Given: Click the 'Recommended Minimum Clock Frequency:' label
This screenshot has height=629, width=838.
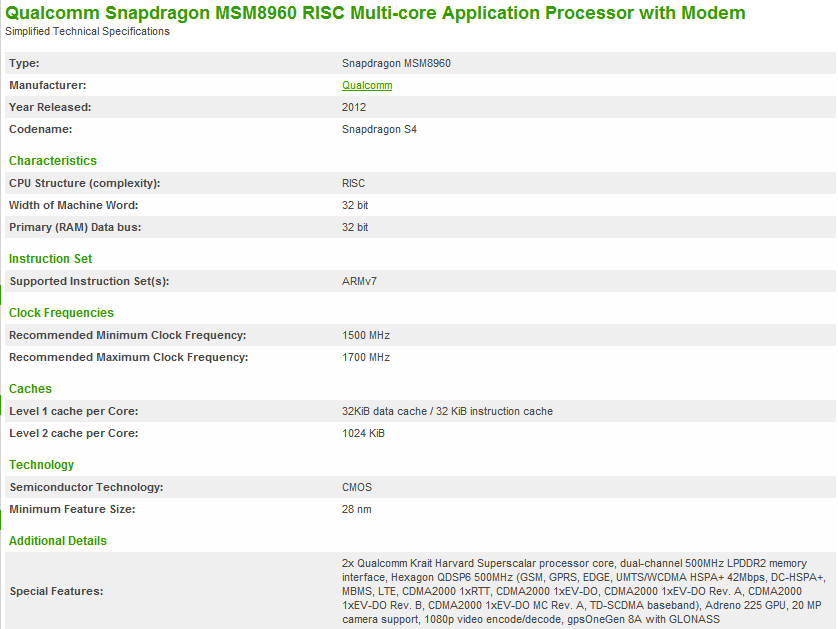Looking at the screenshot, I should pyautogui.click(x=128, y=335).
